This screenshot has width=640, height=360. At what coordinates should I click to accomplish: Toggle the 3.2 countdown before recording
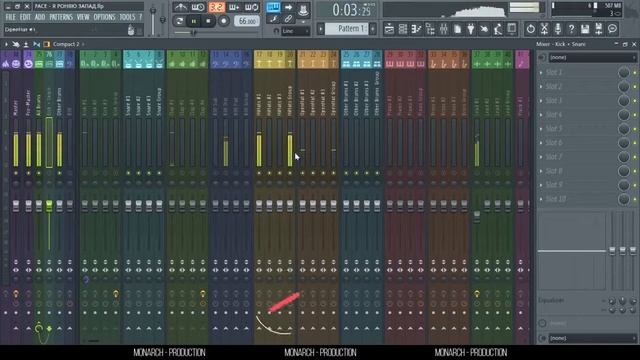coord(216,7)
